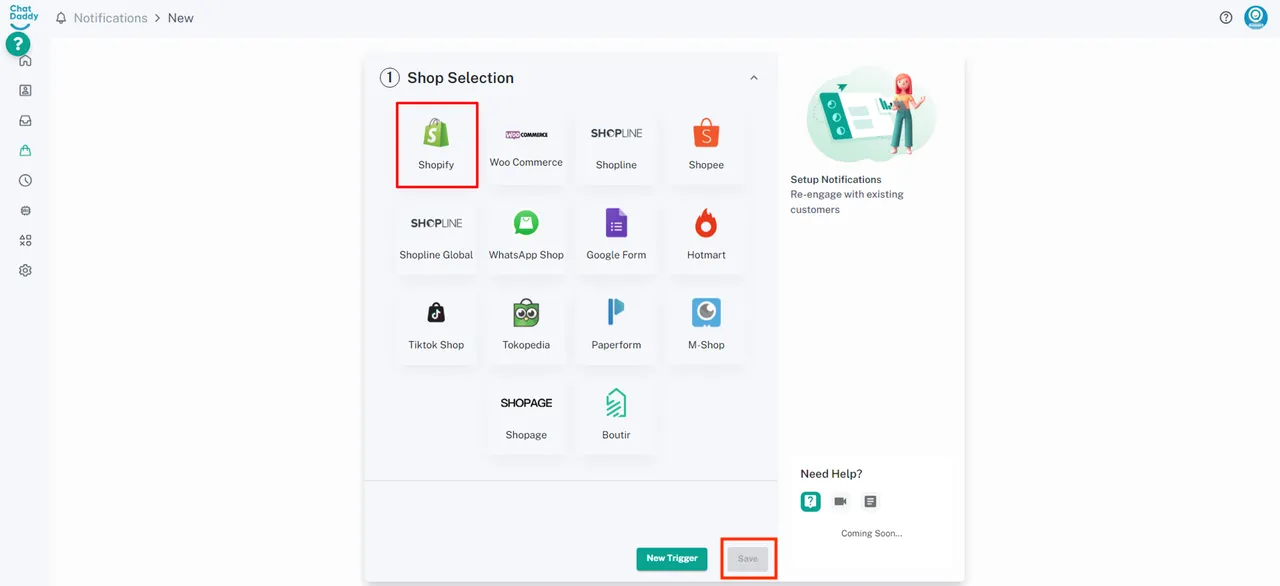Image resolution: width=1280 pixels, height=586 pixels.
Task: Select the Shopage shop tile
Action: 526,415
